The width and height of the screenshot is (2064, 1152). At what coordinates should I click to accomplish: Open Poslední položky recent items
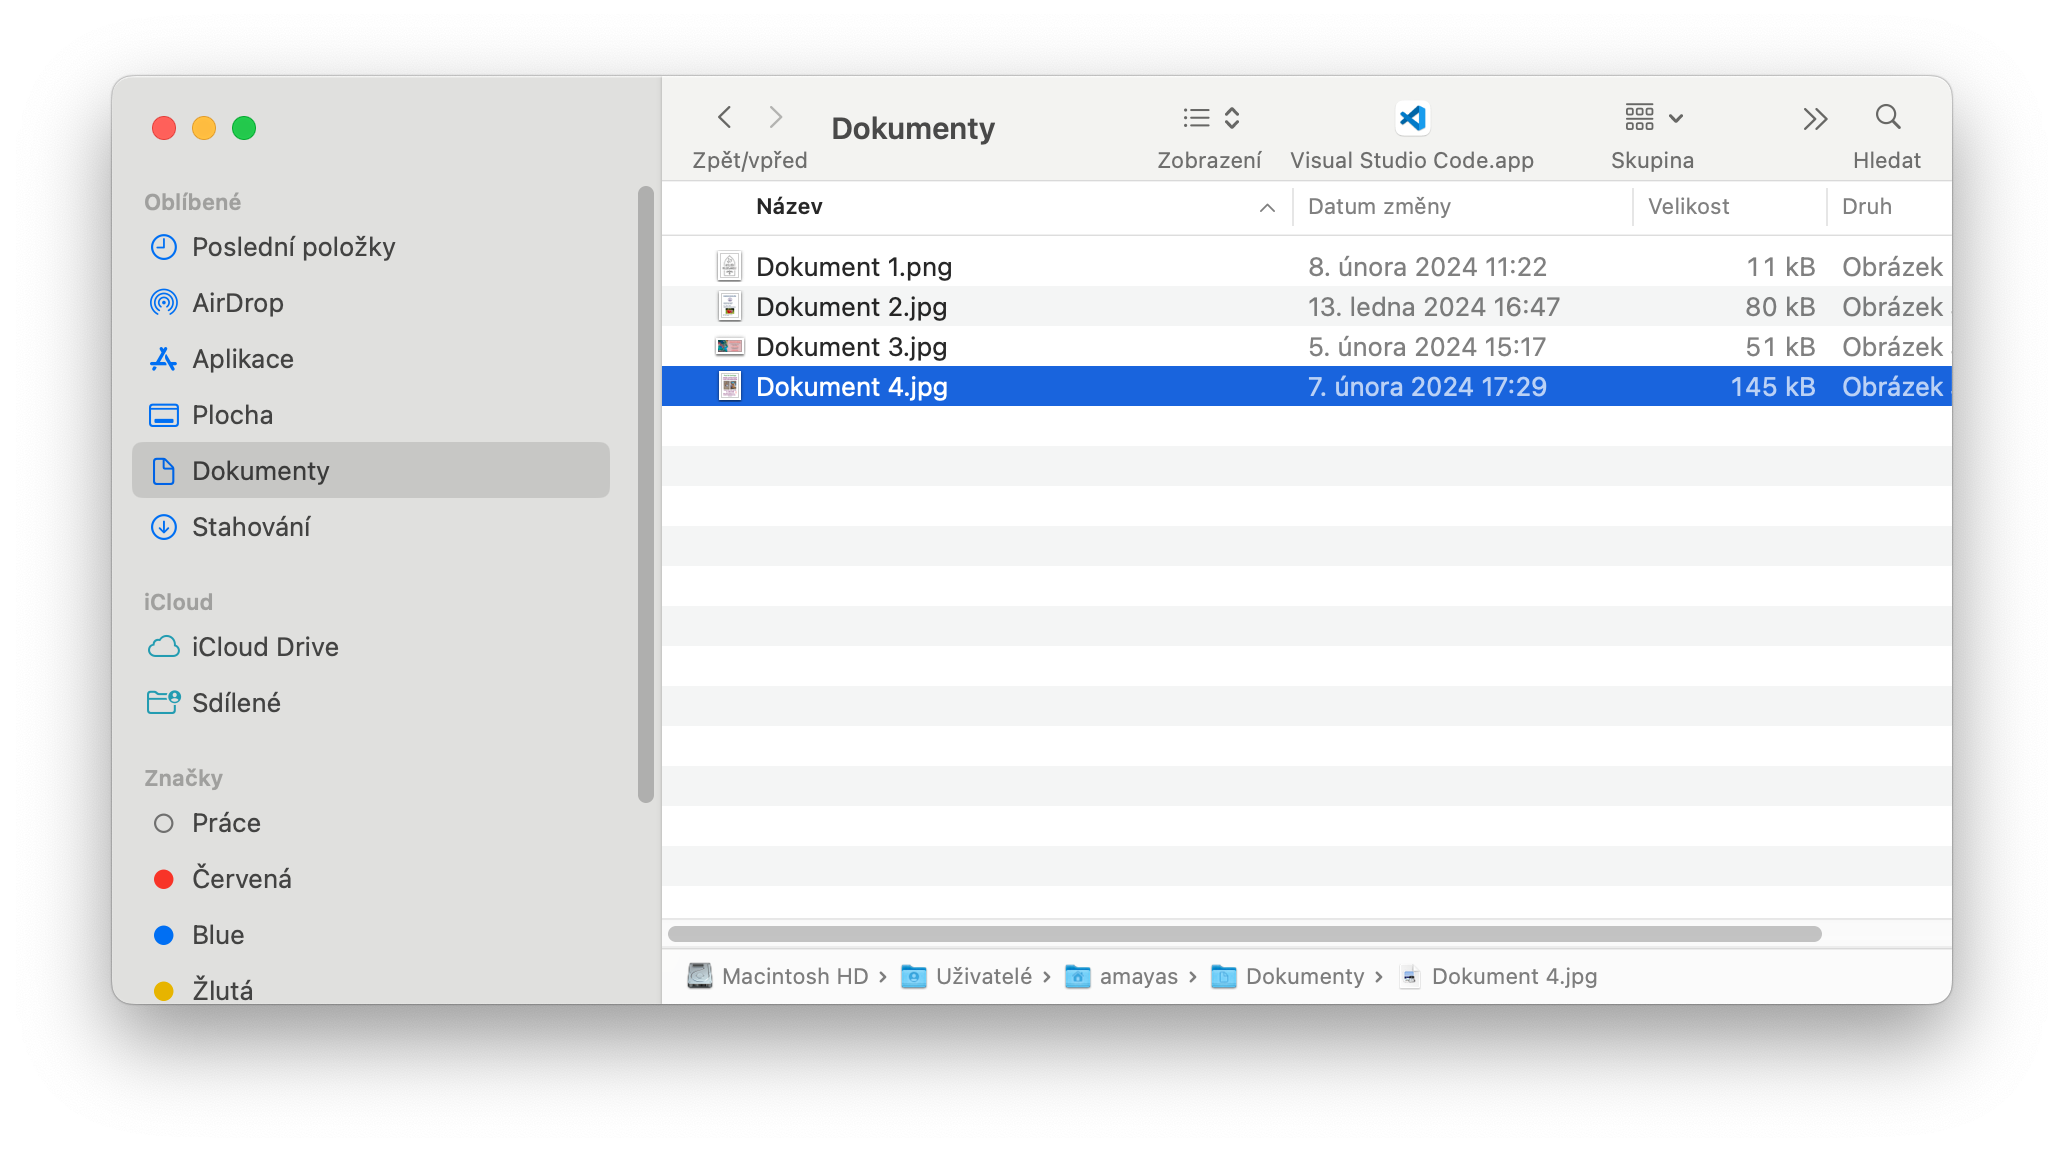tap(293, 247)
